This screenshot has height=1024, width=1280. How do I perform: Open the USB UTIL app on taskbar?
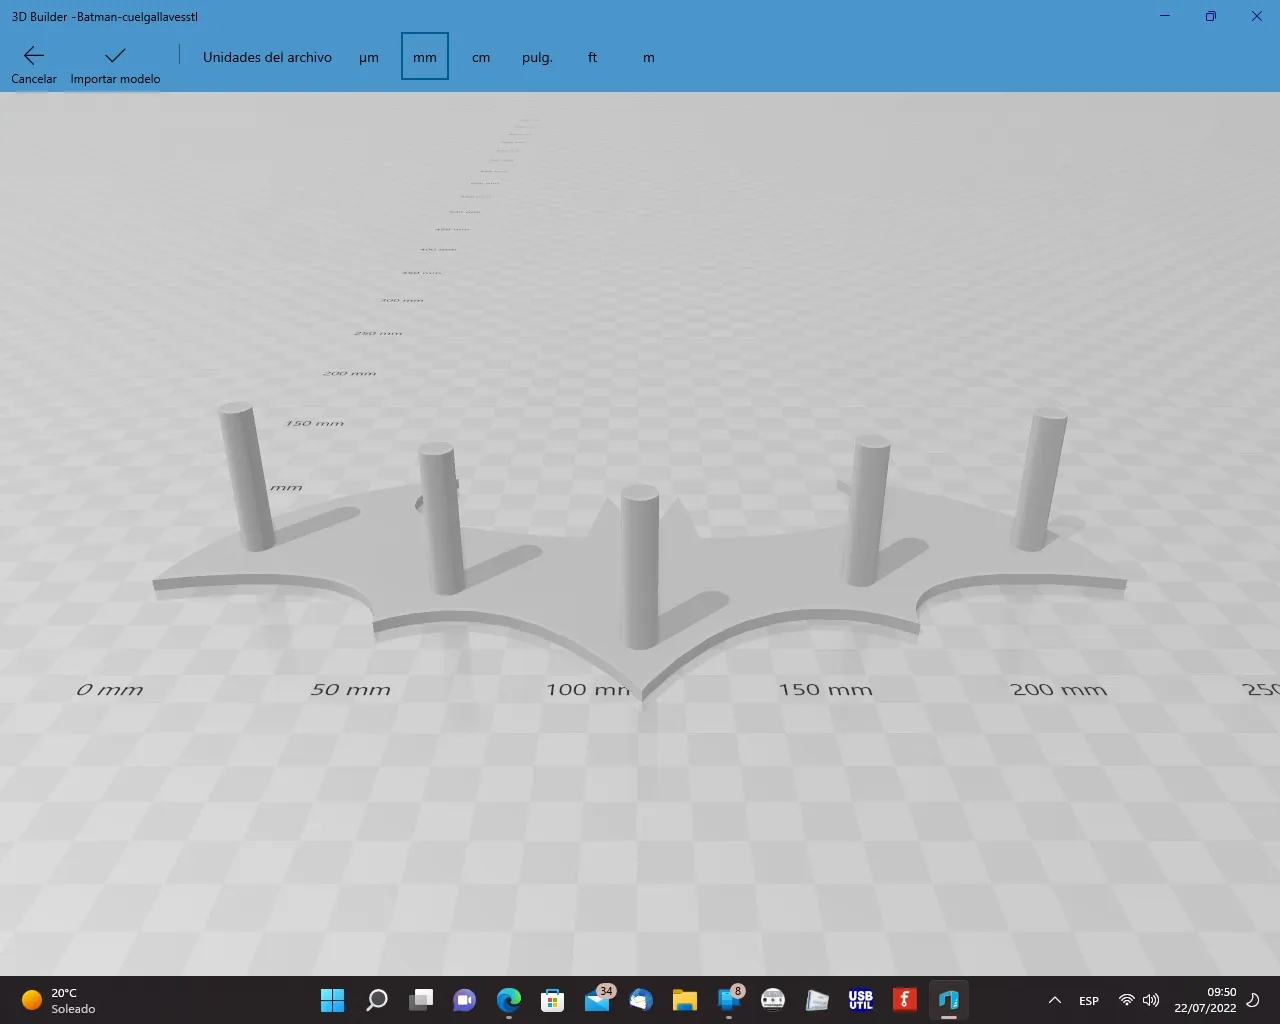pos(861,1000)
